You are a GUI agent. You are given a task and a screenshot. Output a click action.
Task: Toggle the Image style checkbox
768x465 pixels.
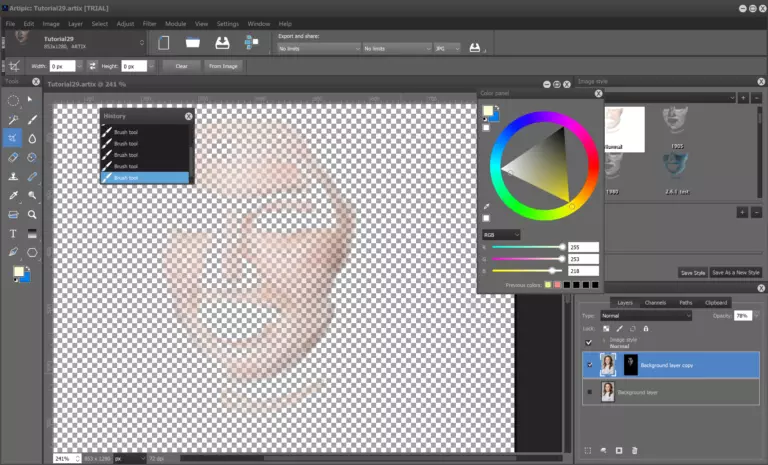[x=589, y=343]
